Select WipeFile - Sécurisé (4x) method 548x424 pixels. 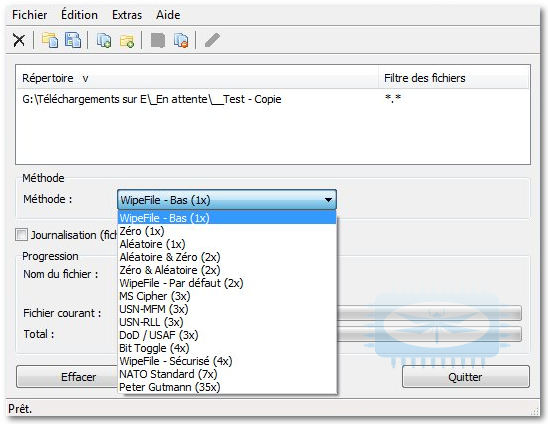point(227,361)
